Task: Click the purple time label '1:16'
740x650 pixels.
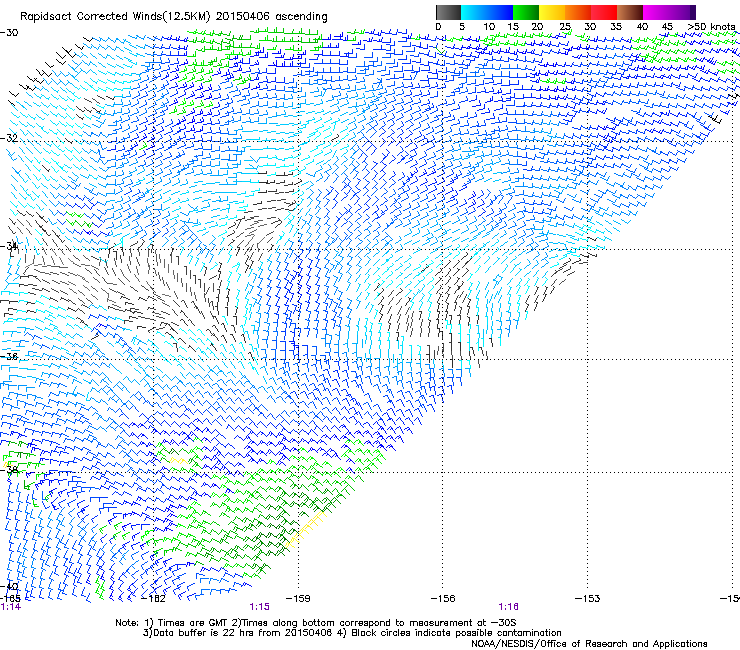Action: tap(508, 607)
